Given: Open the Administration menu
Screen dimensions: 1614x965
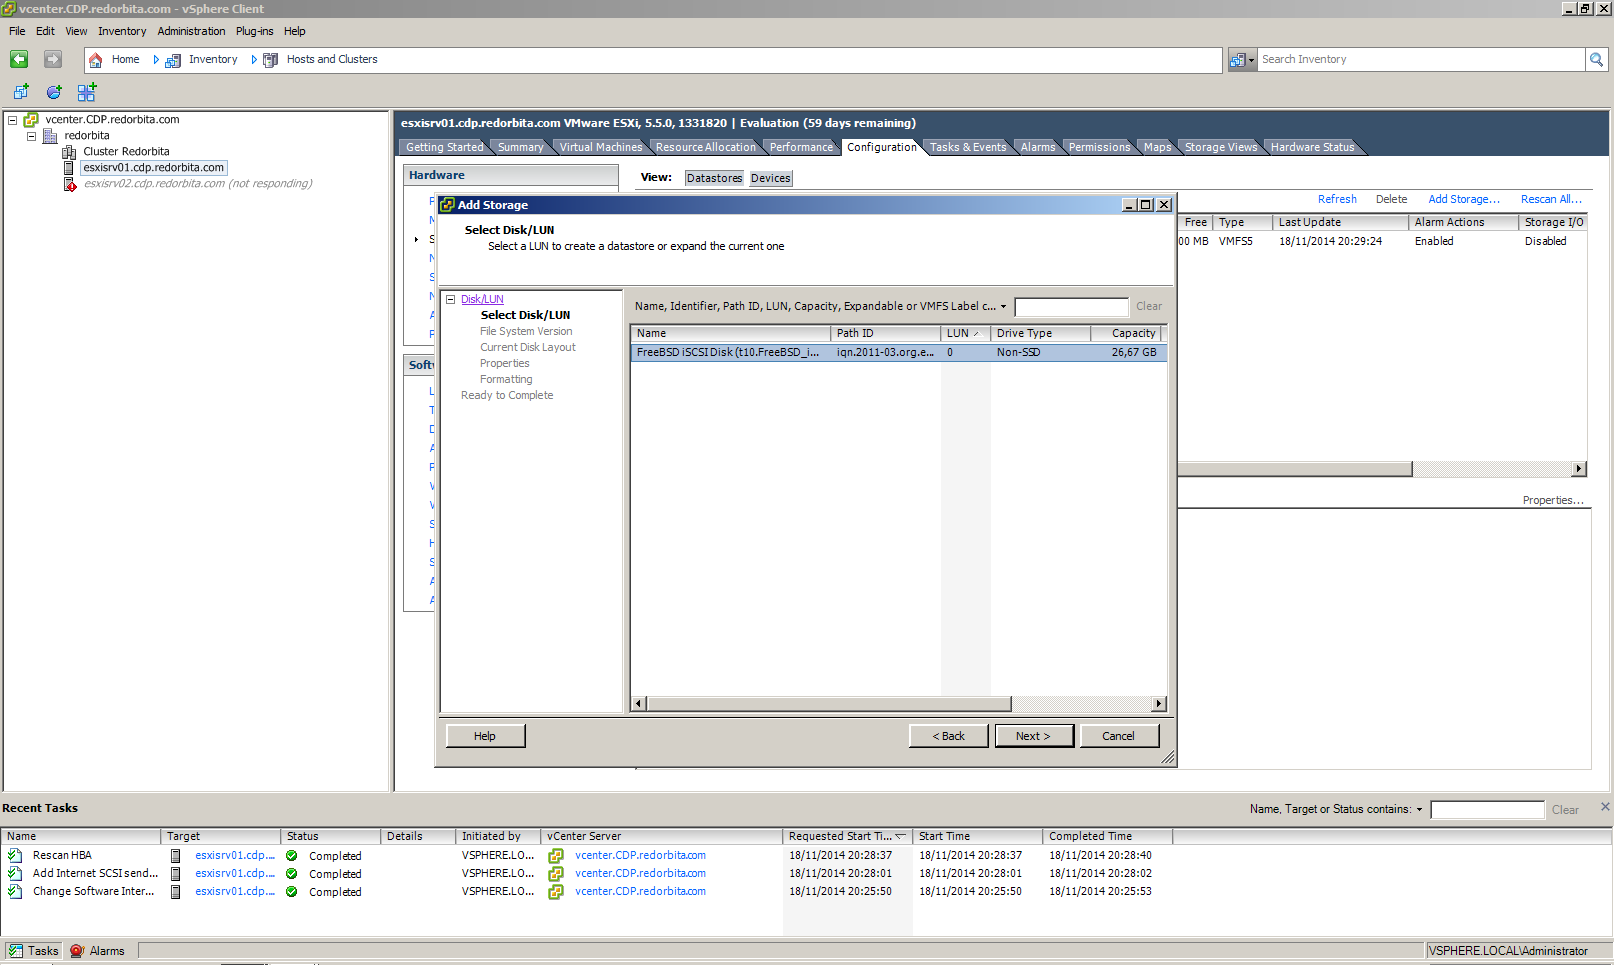Looking at the screenshot, I should point(191,31).
